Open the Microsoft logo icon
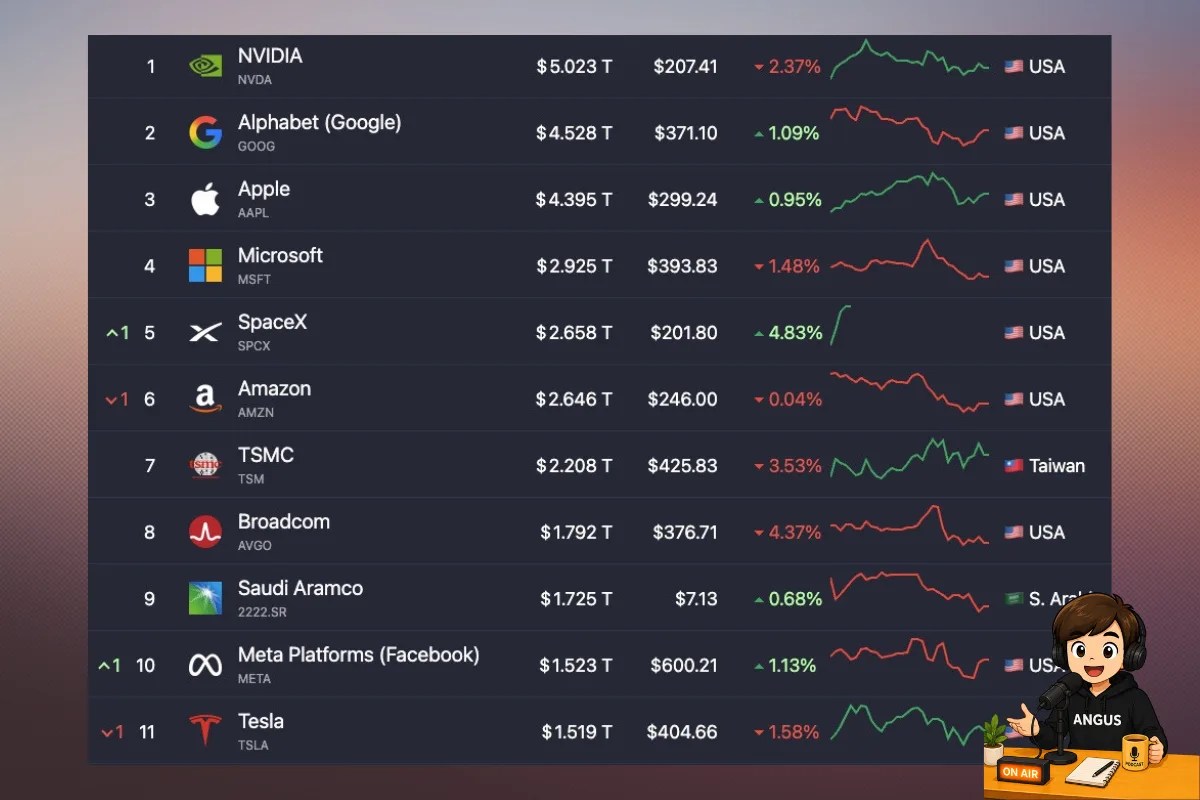 [x=205, y=266]
